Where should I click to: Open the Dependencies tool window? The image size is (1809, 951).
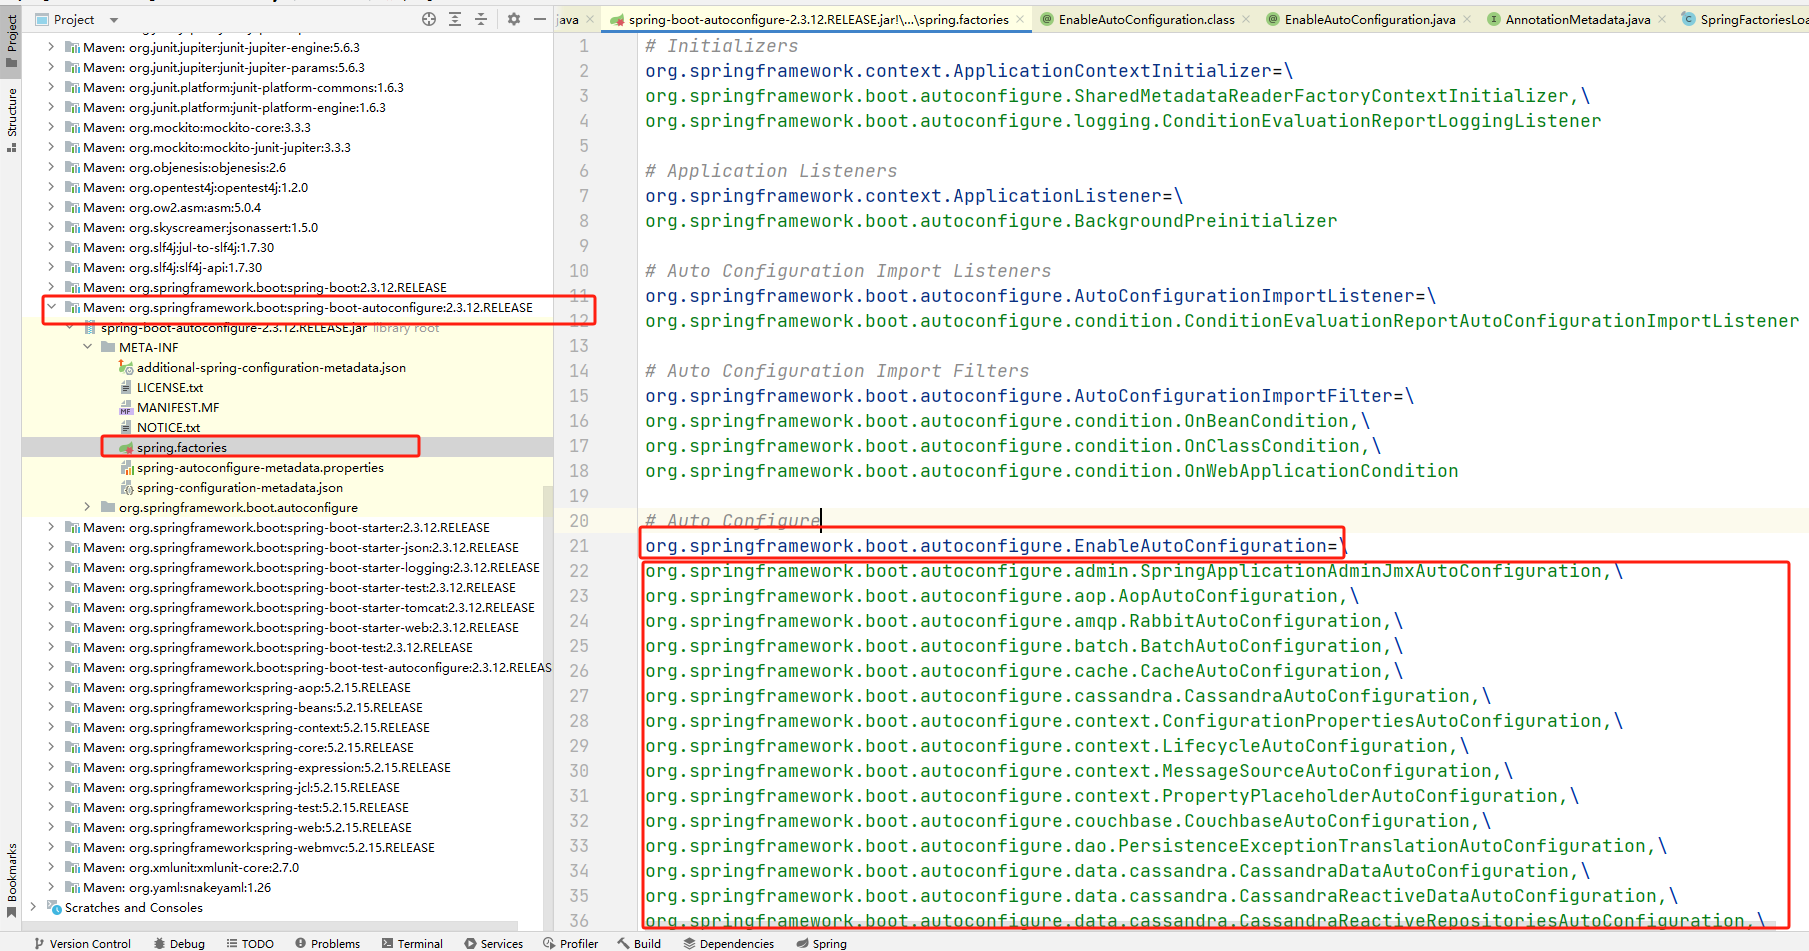pyautogui.click(x=729, y=943)
